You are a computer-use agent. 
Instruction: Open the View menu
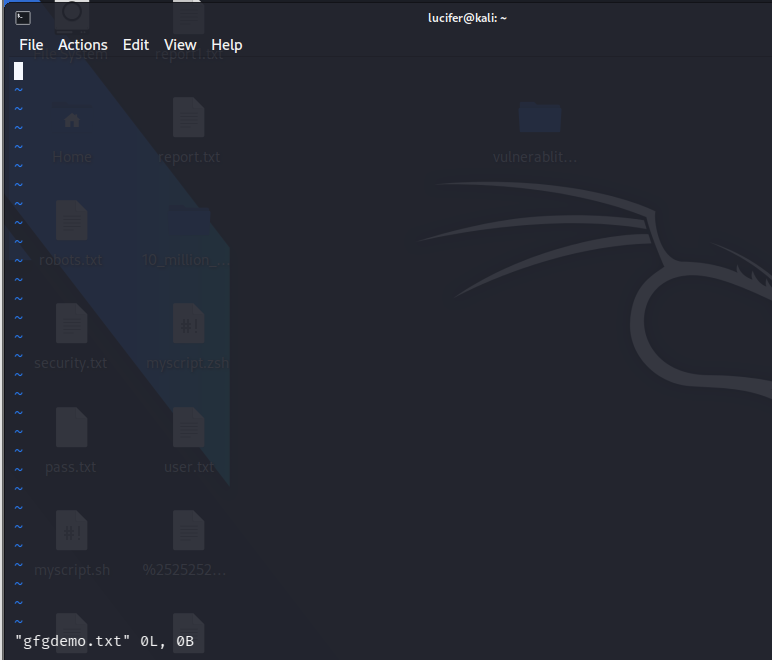pos(180,45)
